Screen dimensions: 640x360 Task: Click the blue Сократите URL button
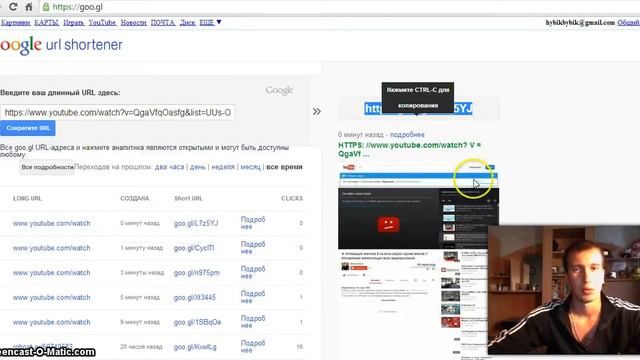[x=28, y=128]
